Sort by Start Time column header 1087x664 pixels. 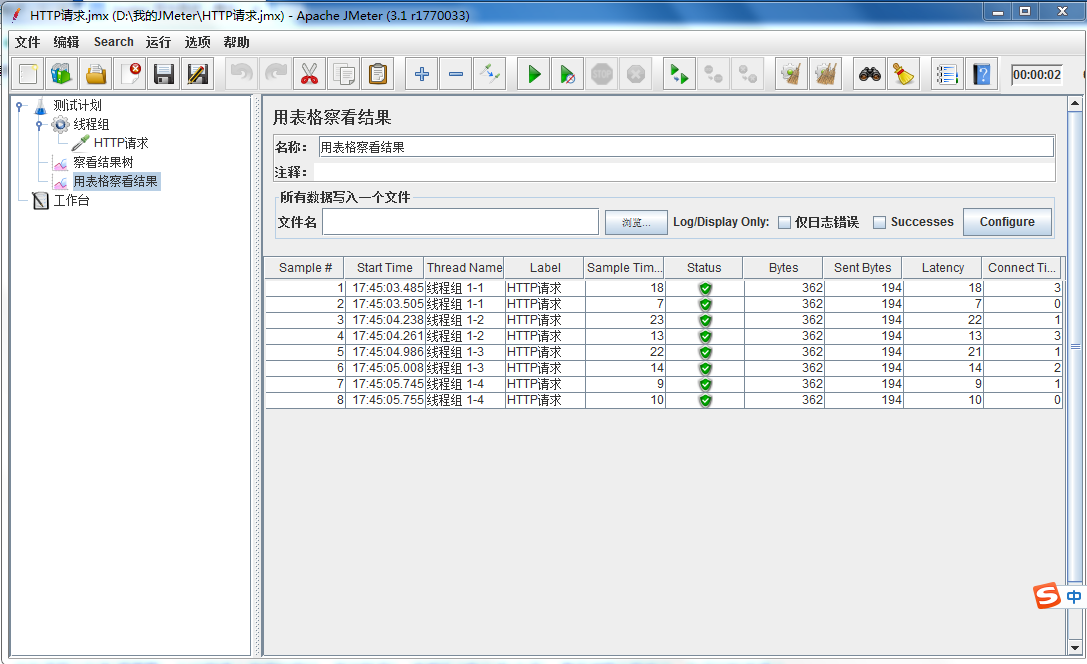(384, 268)
